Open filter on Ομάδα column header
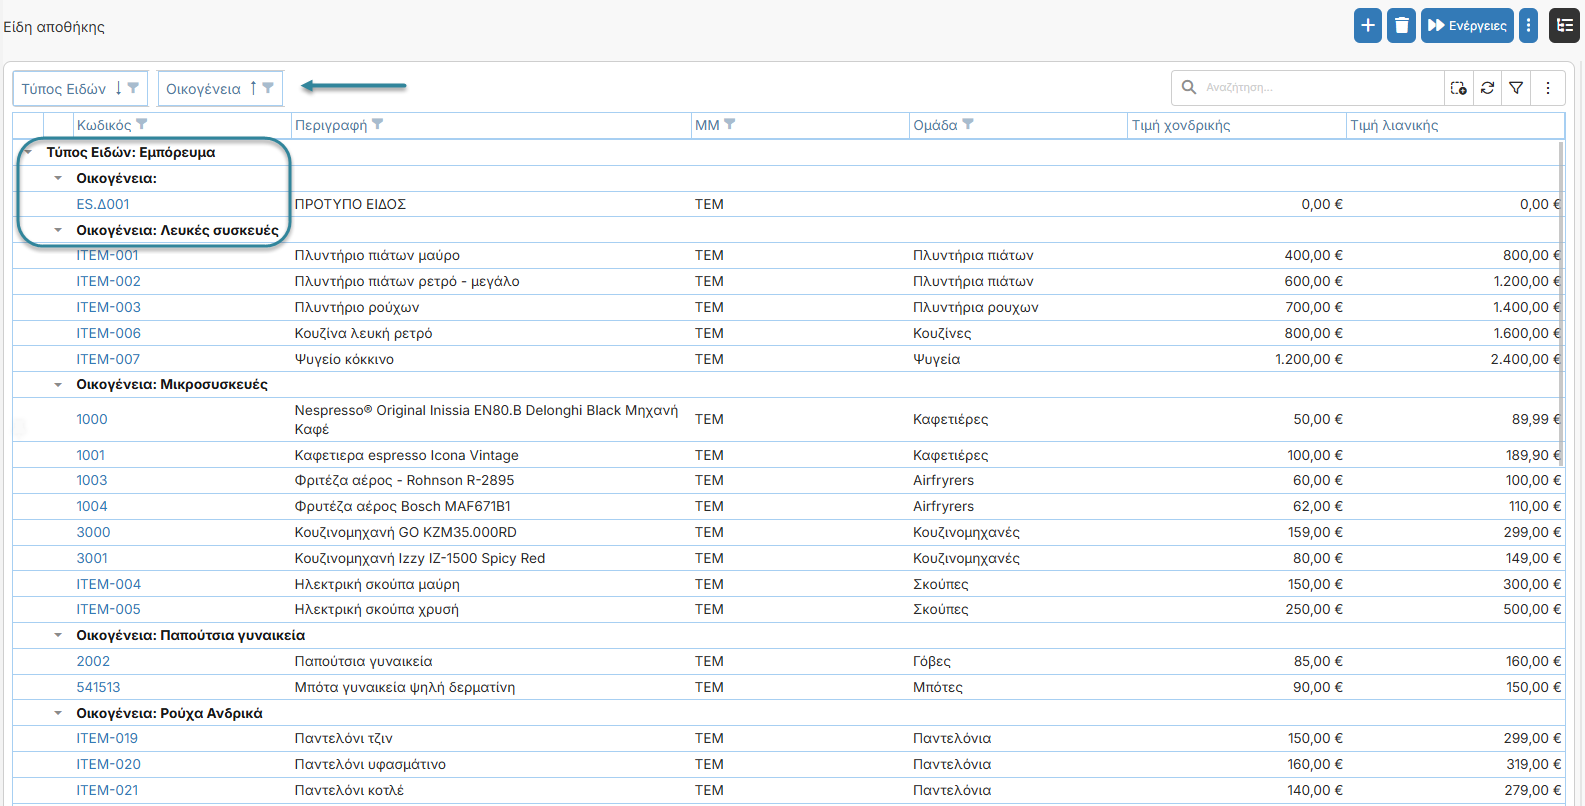The image size is (1585, 806). click(968, 124)
